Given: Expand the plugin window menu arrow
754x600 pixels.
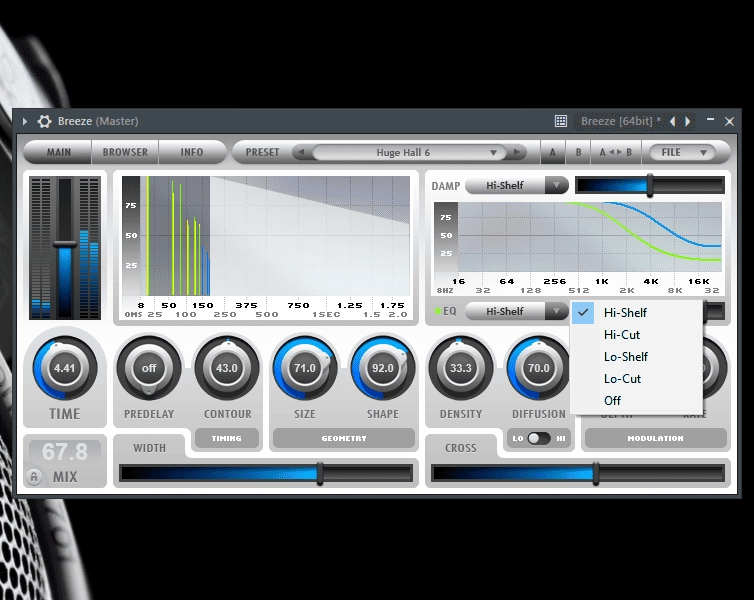Looking at the screenshot, I should 25,122.
